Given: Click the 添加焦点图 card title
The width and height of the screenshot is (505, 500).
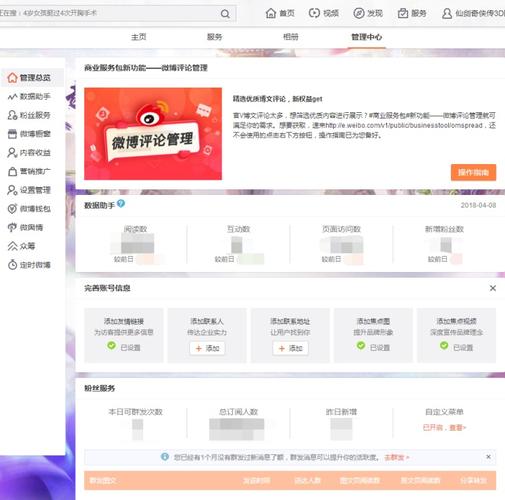Looking at the screenshot, I should 373,321.
